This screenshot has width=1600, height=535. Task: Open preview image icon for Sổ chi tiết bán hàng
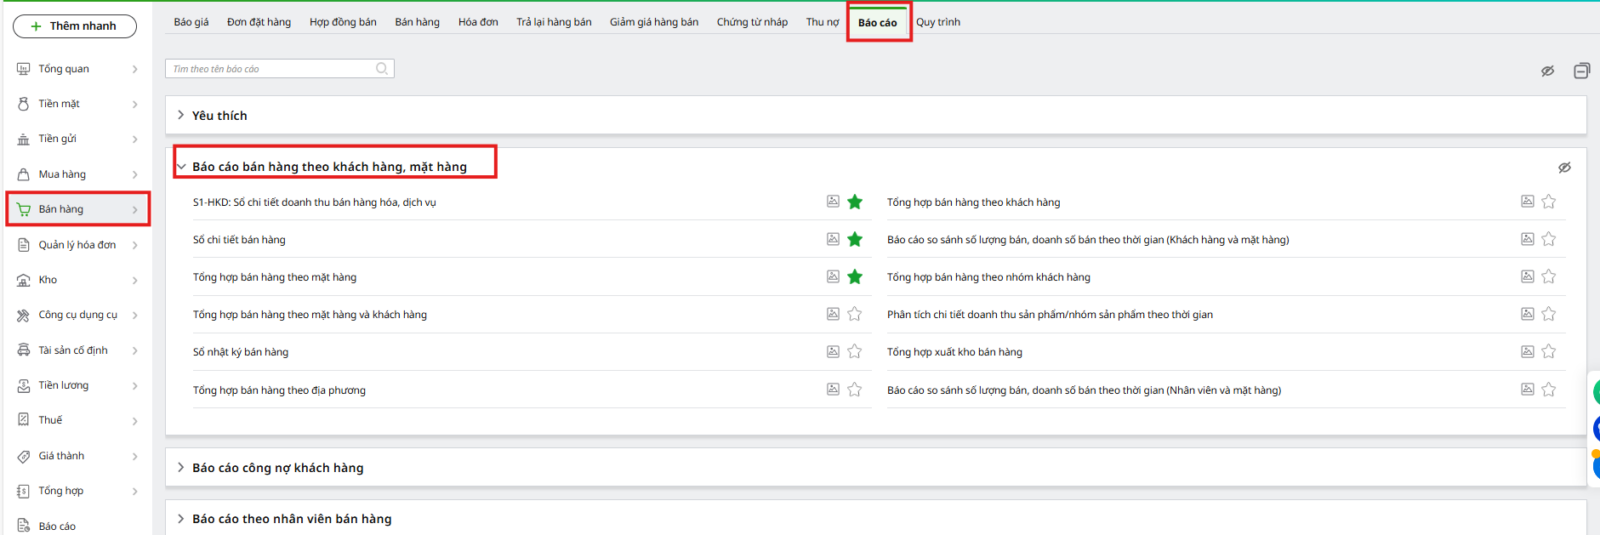click(833, 239)
